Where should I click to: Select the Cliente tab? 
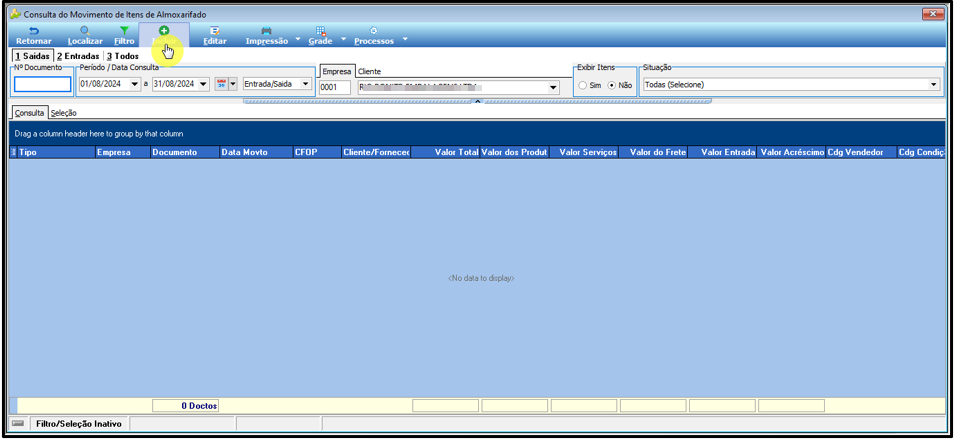point(370,71)
